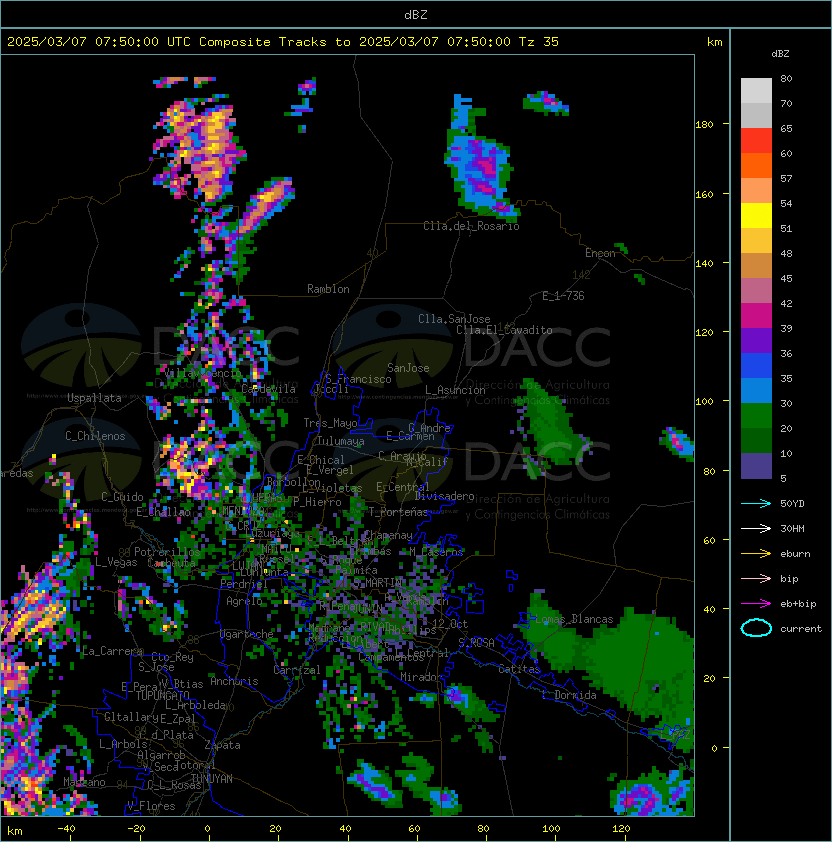Click the 'Zapata' map label
The height and width of the screenshot is (842, 832).
point(222,745)
